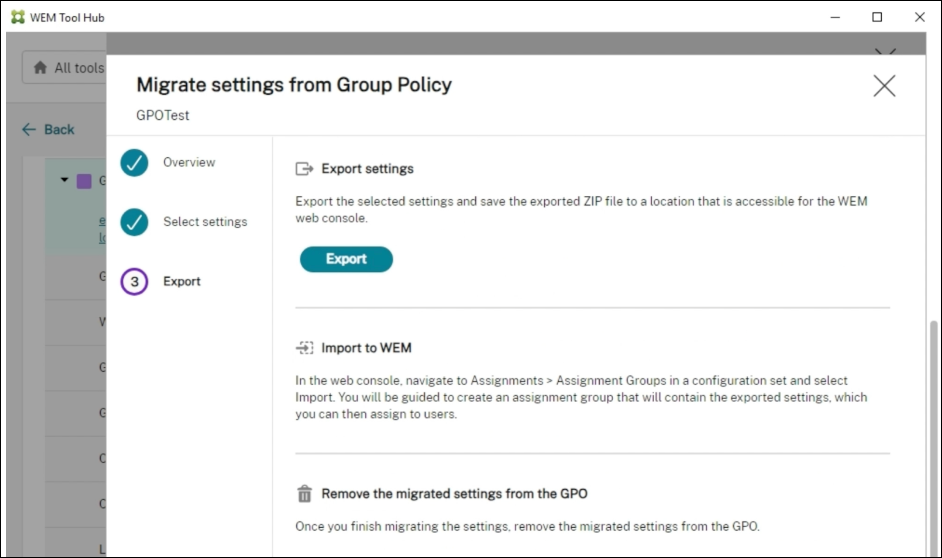This screenshot has width=942, height=558.
Task: Click the Overview step checkmark icon
Action: click(x=134, y=162)
